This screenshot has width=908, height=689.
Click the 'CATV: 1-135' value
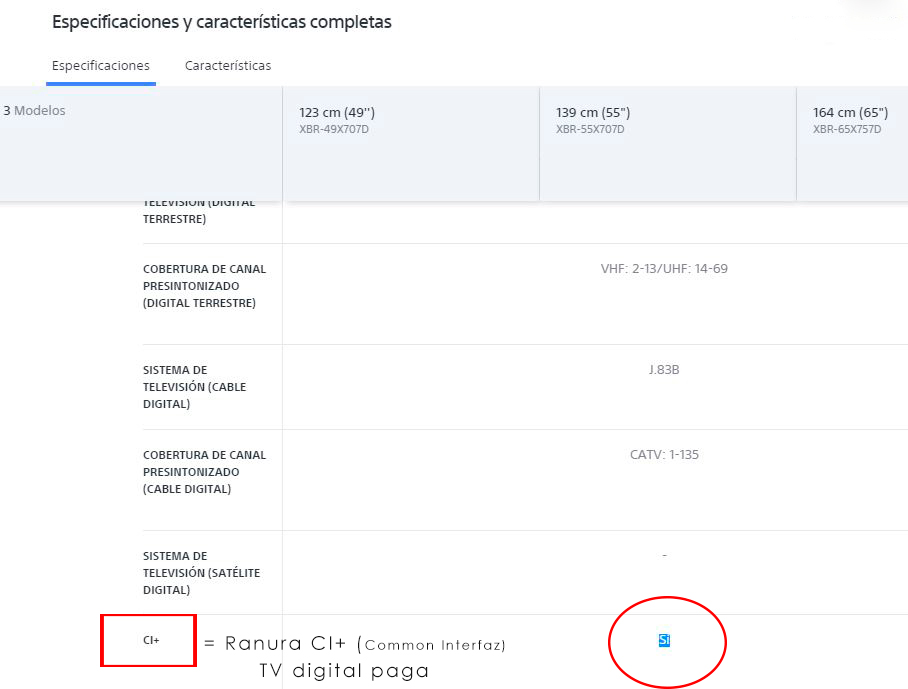coord(664,455)
